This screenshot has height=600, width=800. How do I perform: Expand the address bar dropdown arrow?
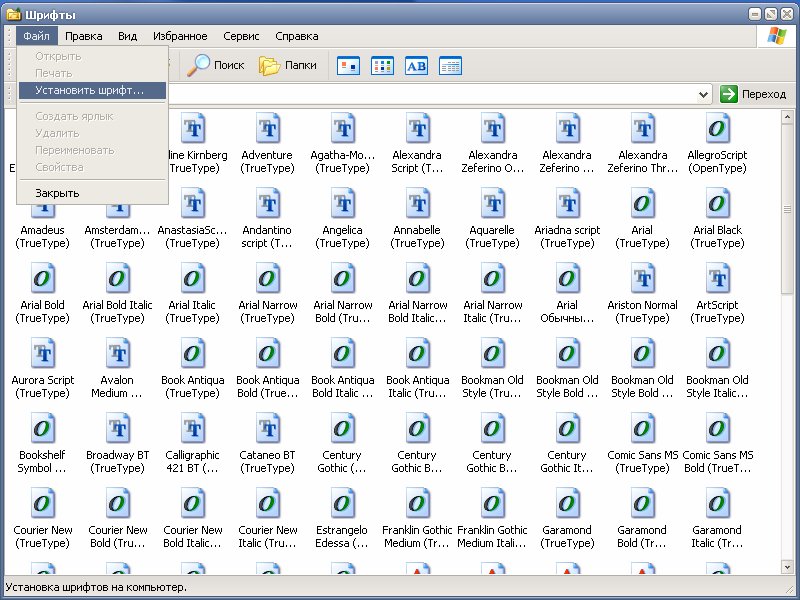pyautogui.click(x=704, y=94)
